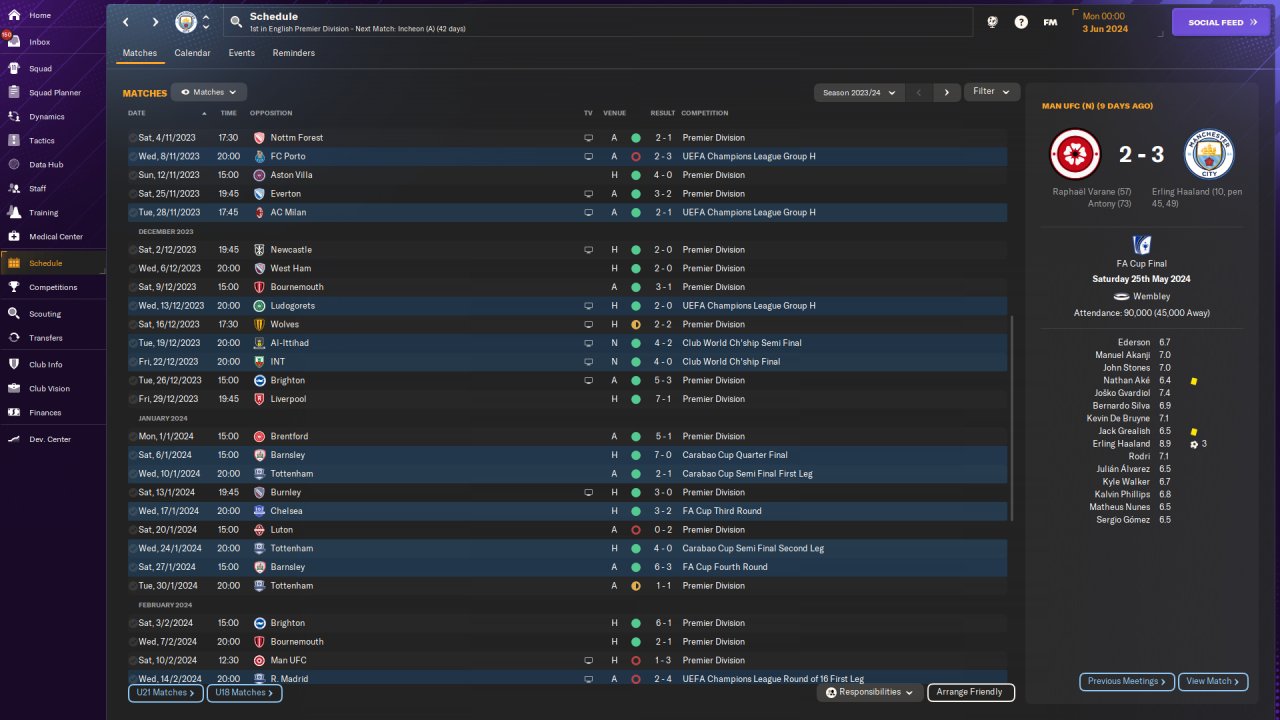This screenshot has height=720, width=1280.
Task: Toggle the check circle for the Luton match
Action: coord(133,530)
